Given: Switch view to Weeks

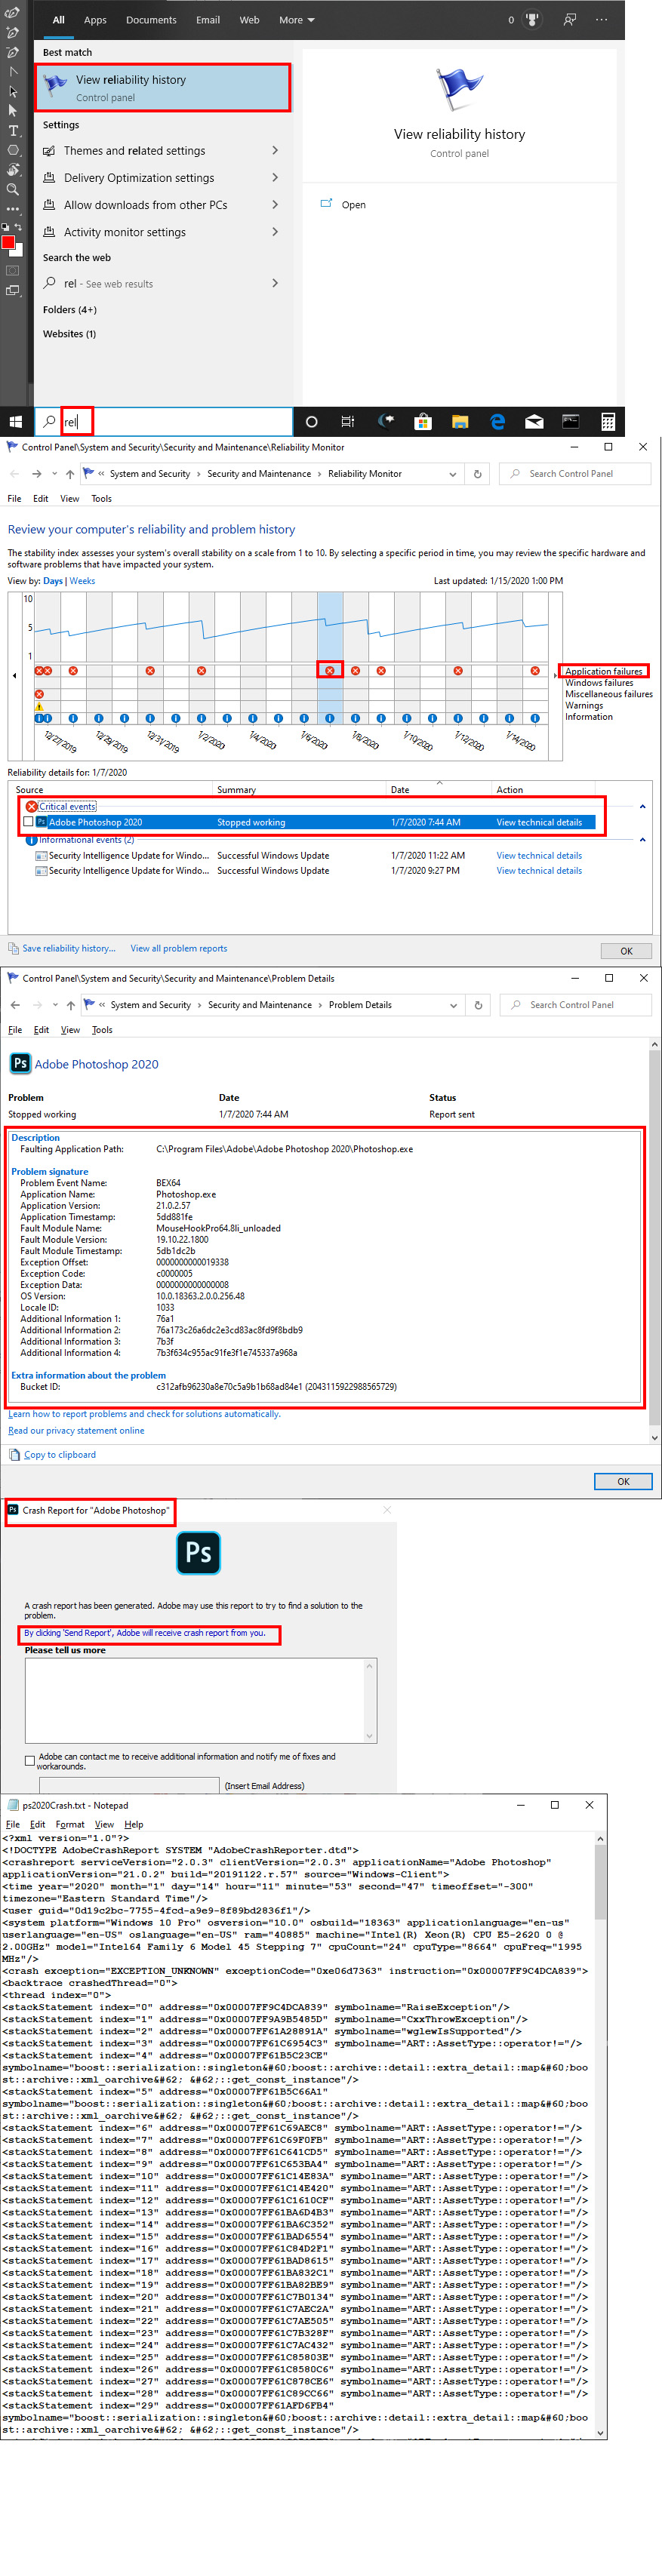Looking at the screenshot, I should click(x=83, y=581).
